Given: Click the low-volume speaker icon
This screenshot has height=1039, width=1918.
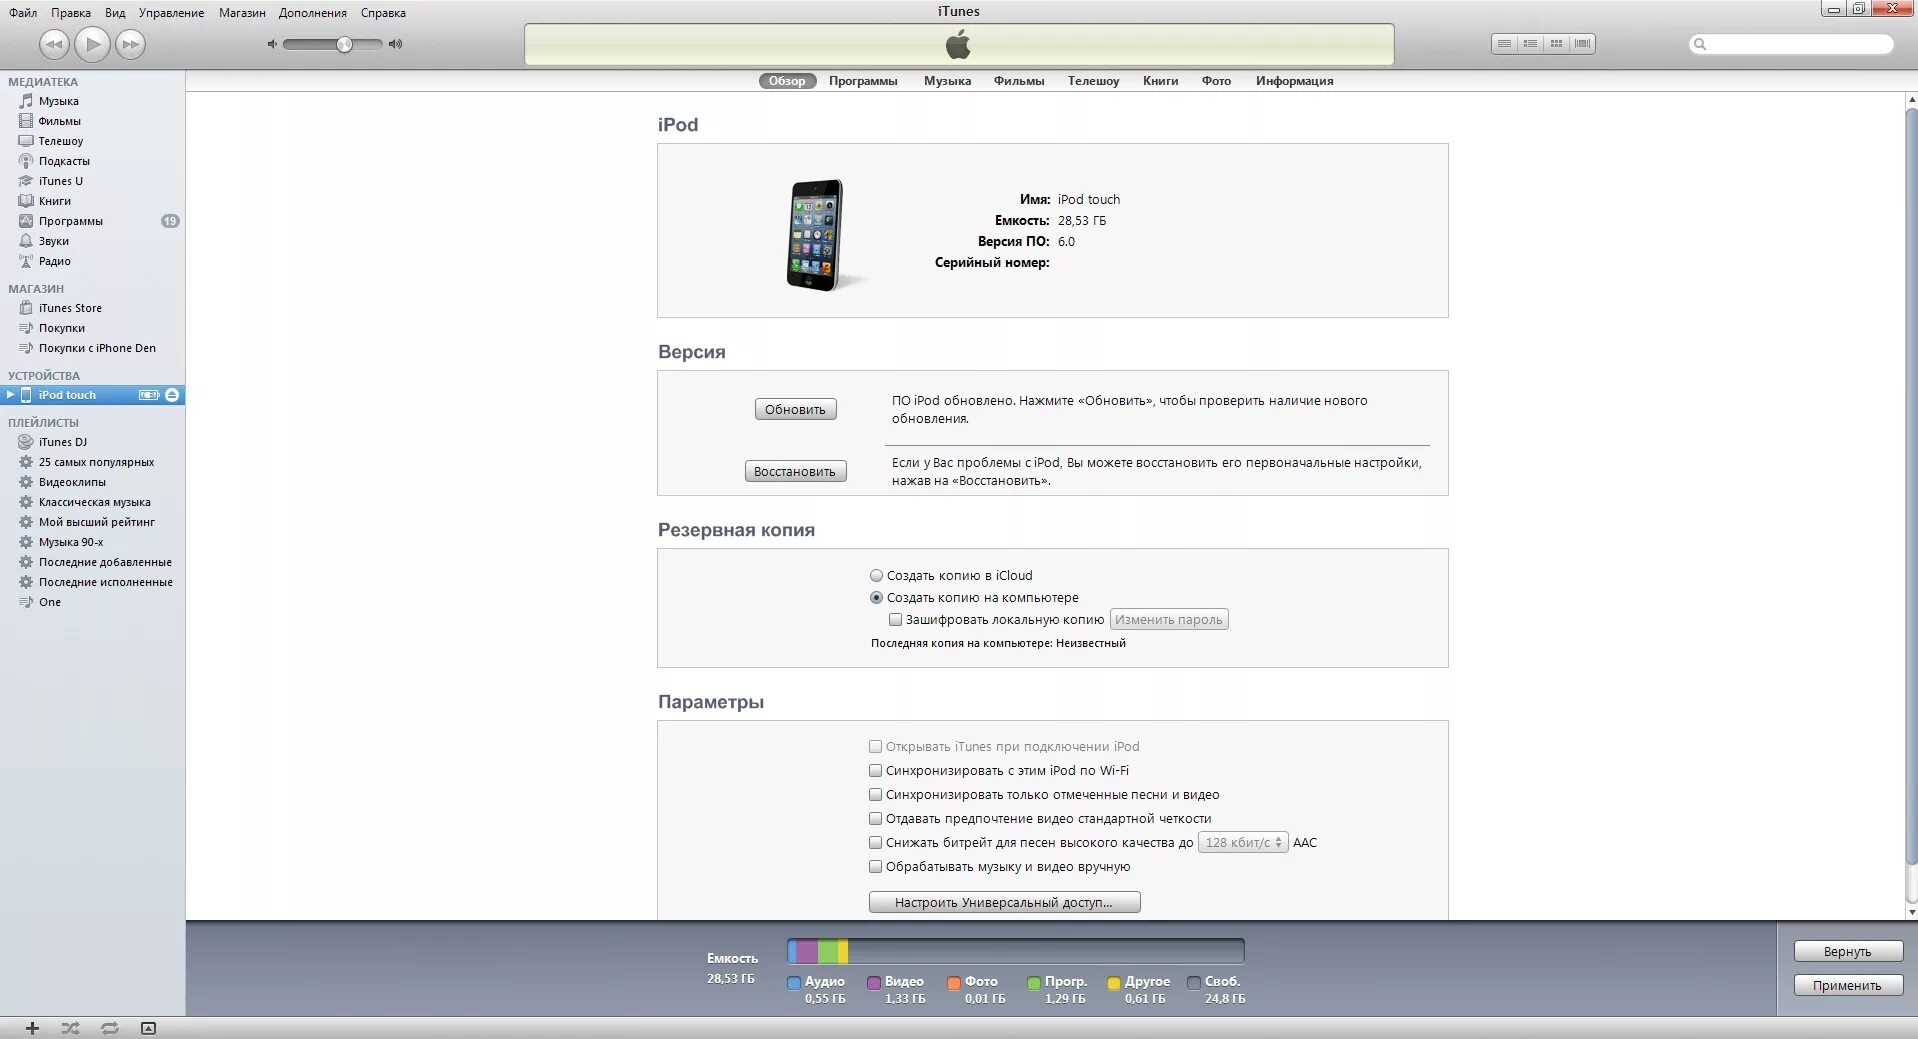Looking at the screenshot, I should point(271,44).
